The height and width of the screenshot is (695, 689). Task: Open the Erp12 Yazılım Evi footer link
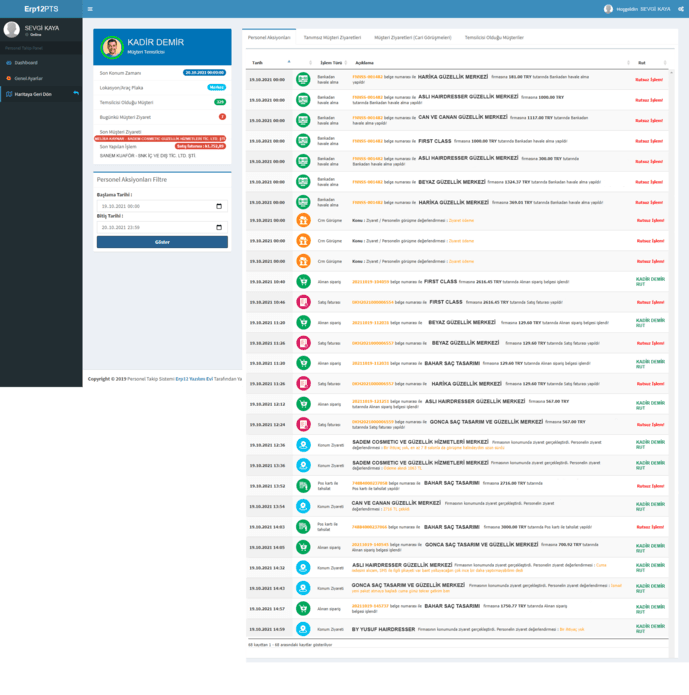[194, 379]
